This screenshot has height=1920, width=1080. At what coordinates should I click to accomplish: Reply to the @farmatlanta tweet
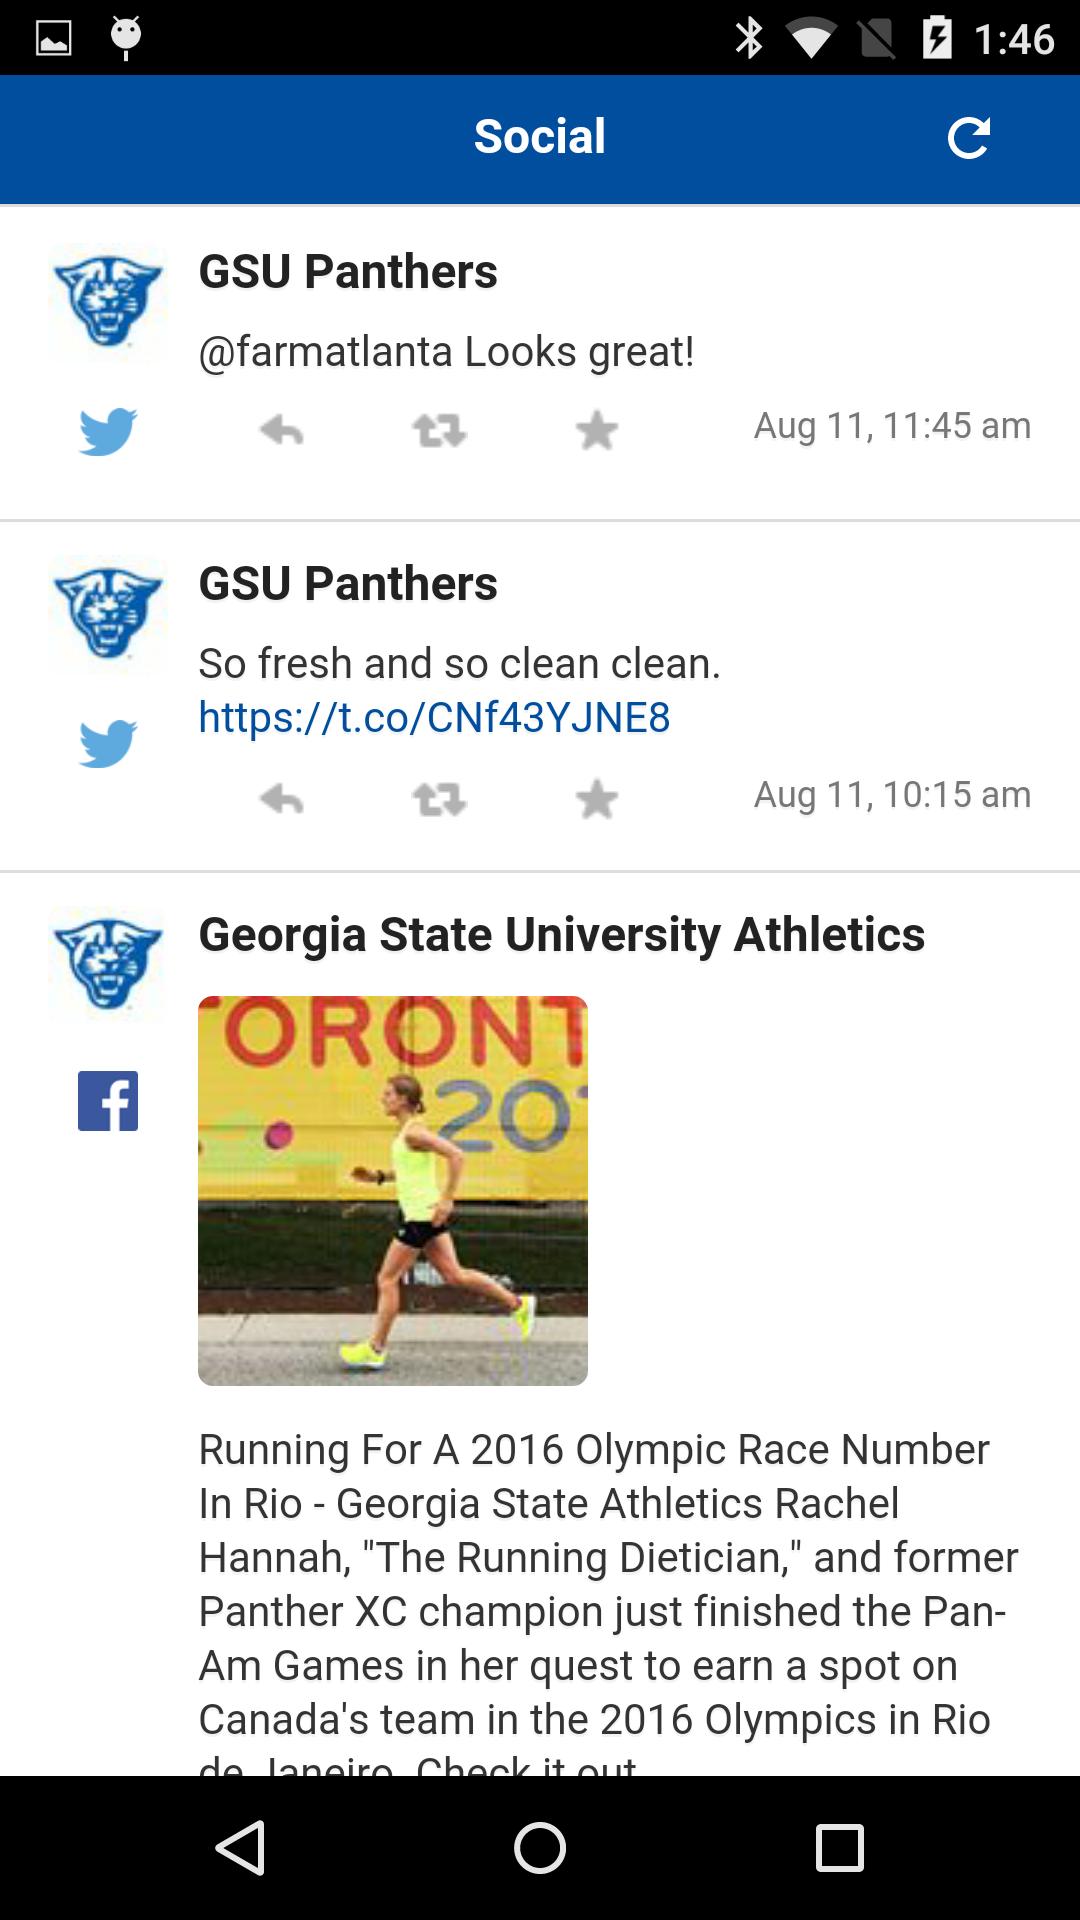[x=282, y=431]
